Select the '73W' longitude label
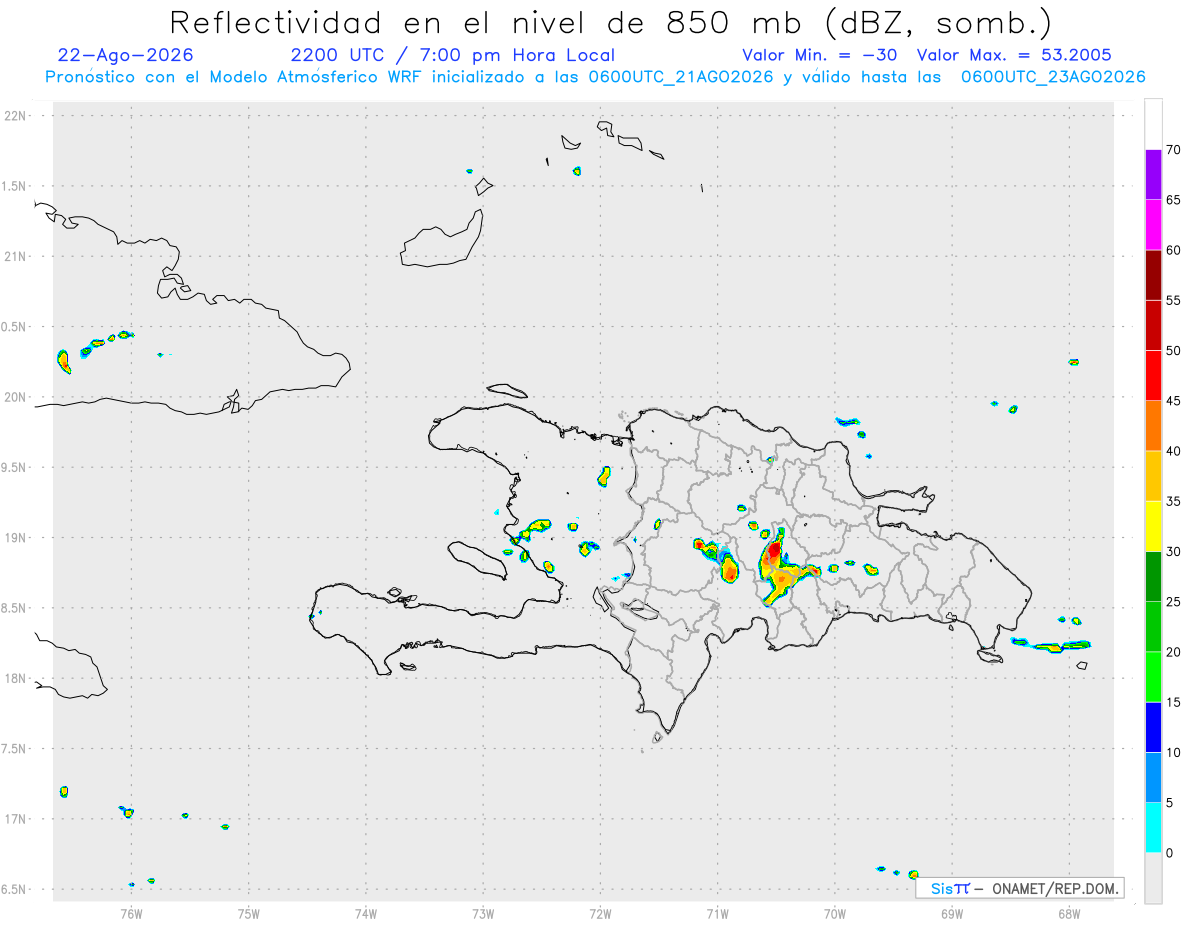 483,914
